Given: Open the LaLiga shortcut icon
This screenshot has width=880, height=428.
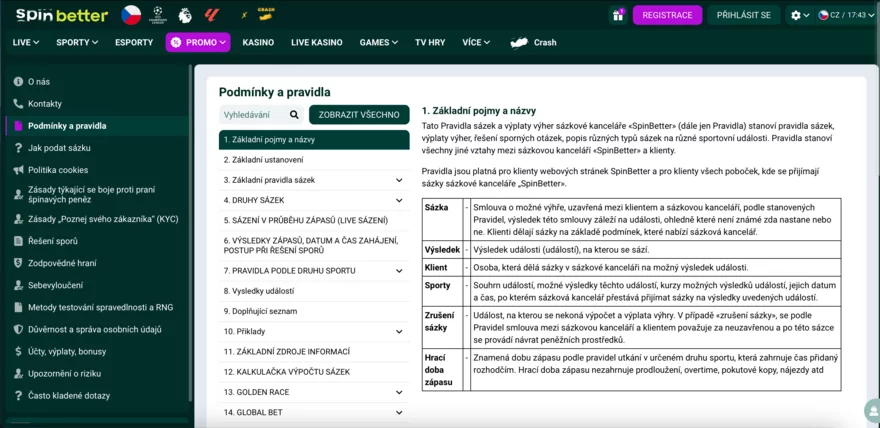Looking at the screenshot, I should tap(211, 15).
